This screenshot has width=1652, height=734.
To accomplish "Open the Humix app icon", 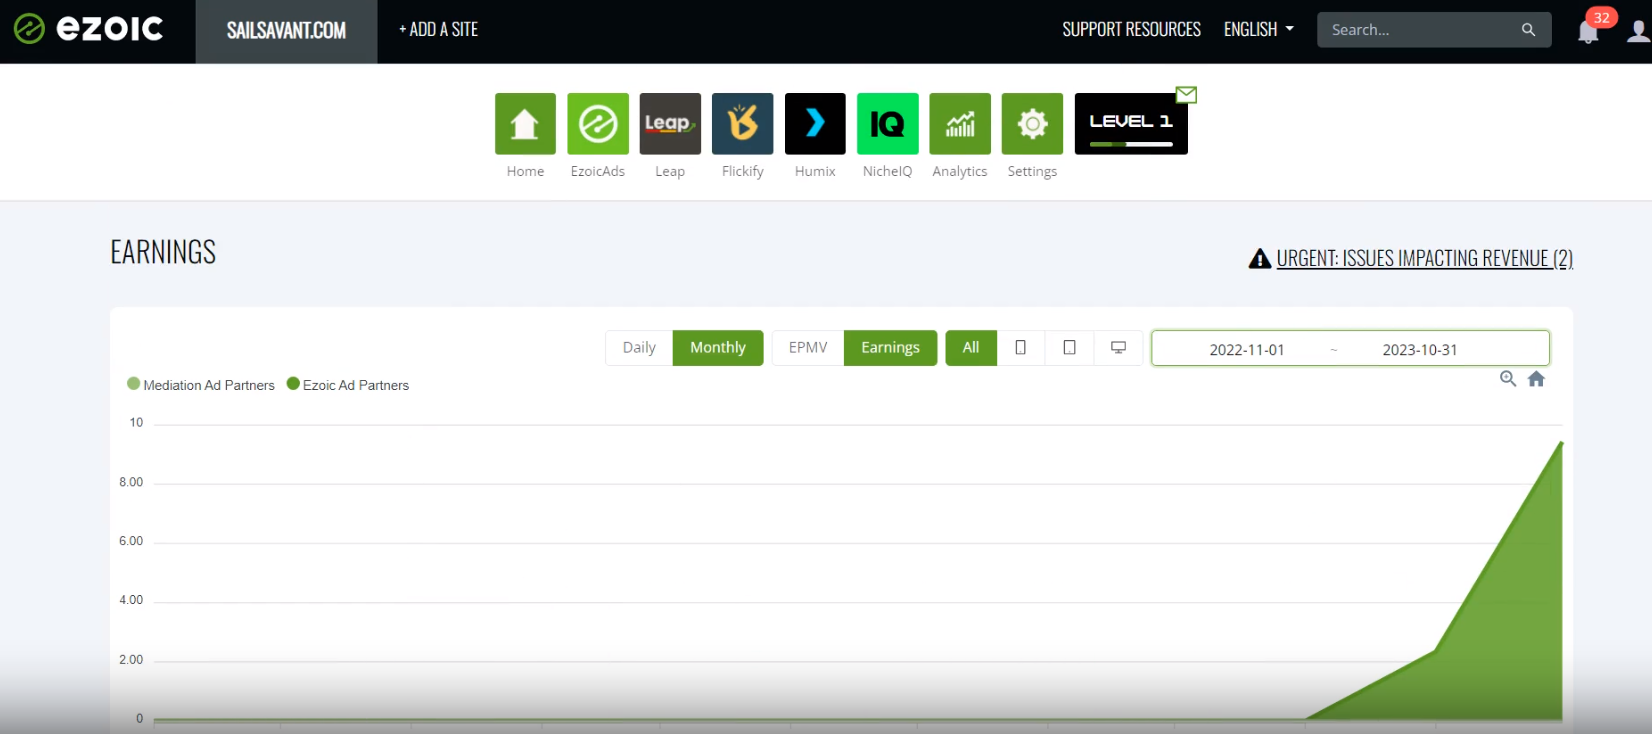I will (x=815, y=124).
